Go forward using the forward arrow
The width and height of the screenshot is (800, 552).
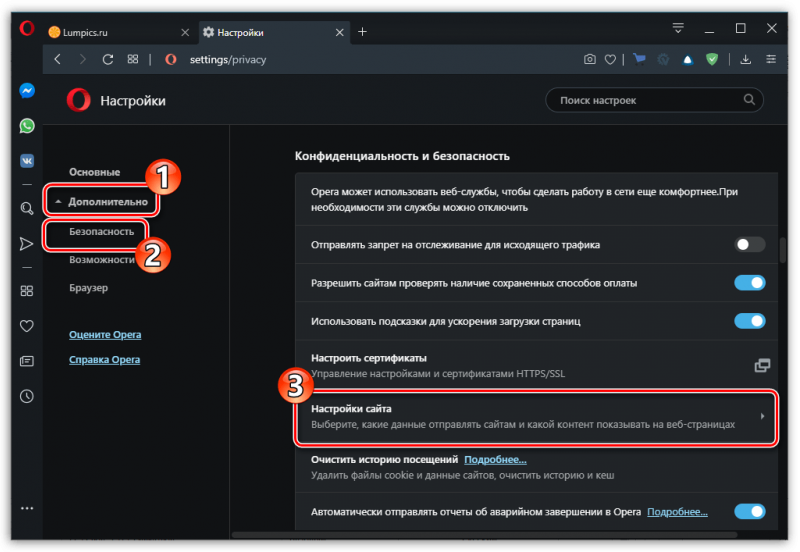82,60
